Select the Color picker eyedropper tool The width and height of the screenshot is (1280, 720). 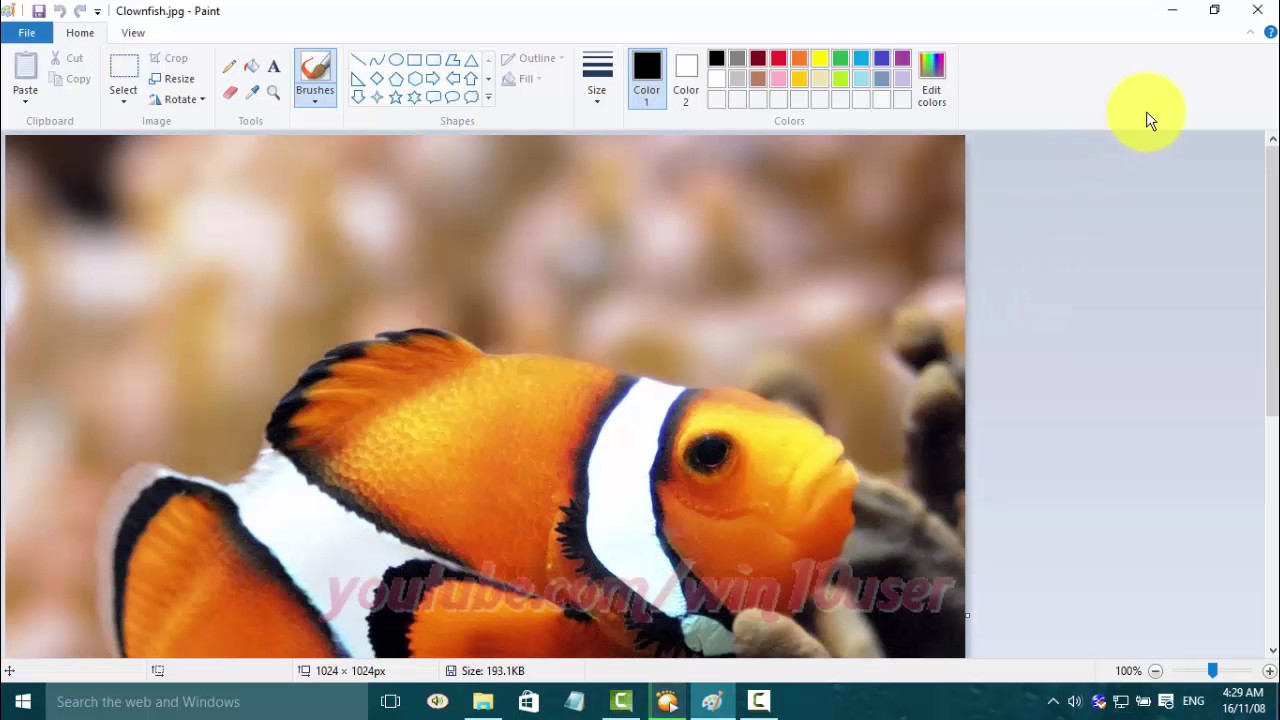pos(251,93)
